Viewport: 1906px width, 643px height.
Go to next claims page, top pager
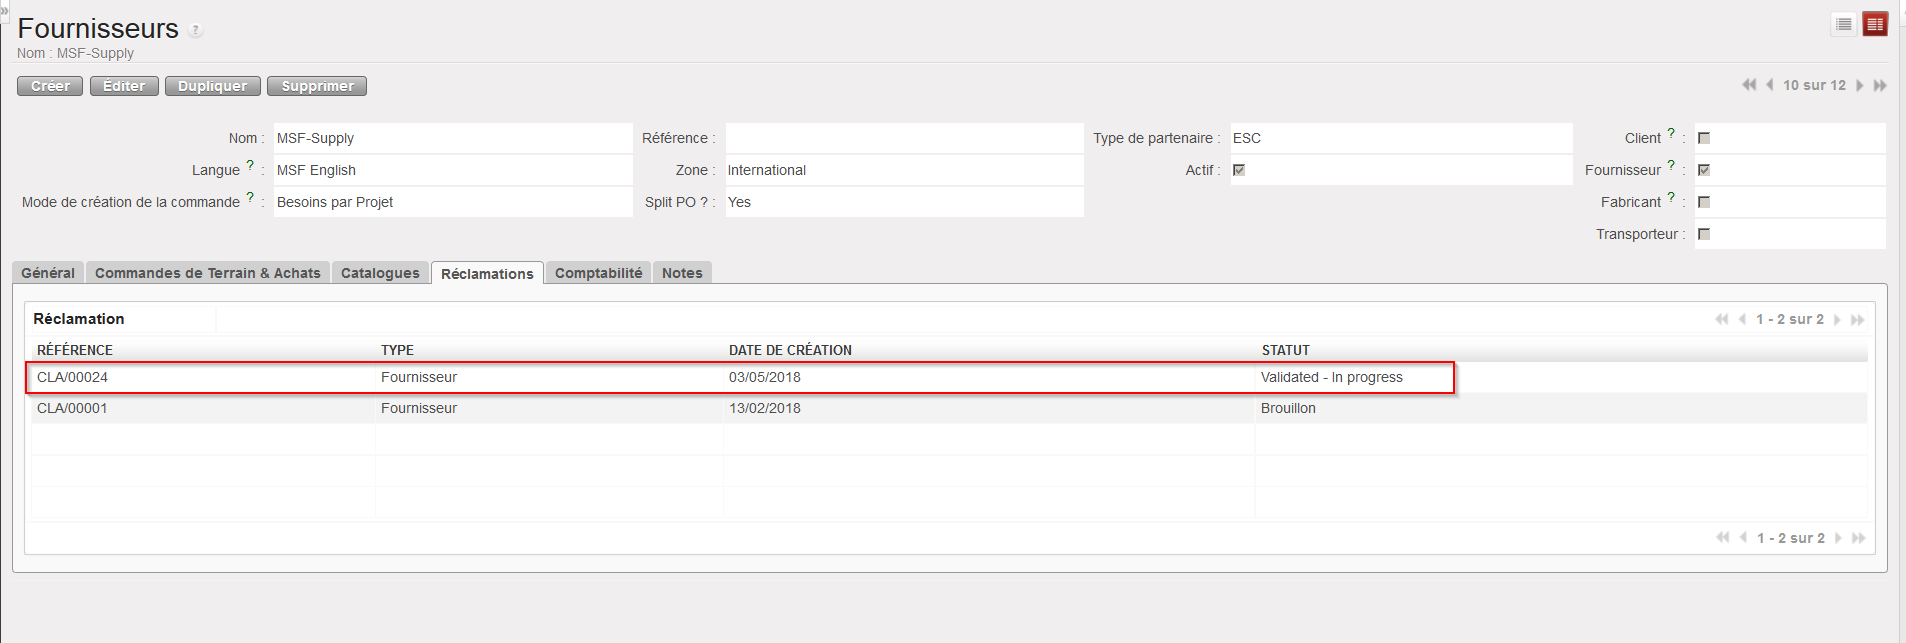pos(1837,319)
